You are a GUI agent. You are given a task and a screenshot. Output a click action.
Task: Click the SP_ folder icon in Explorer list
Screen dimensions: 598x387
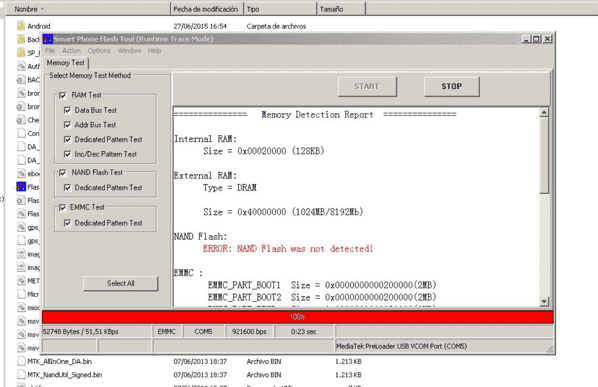click(21, 53)
